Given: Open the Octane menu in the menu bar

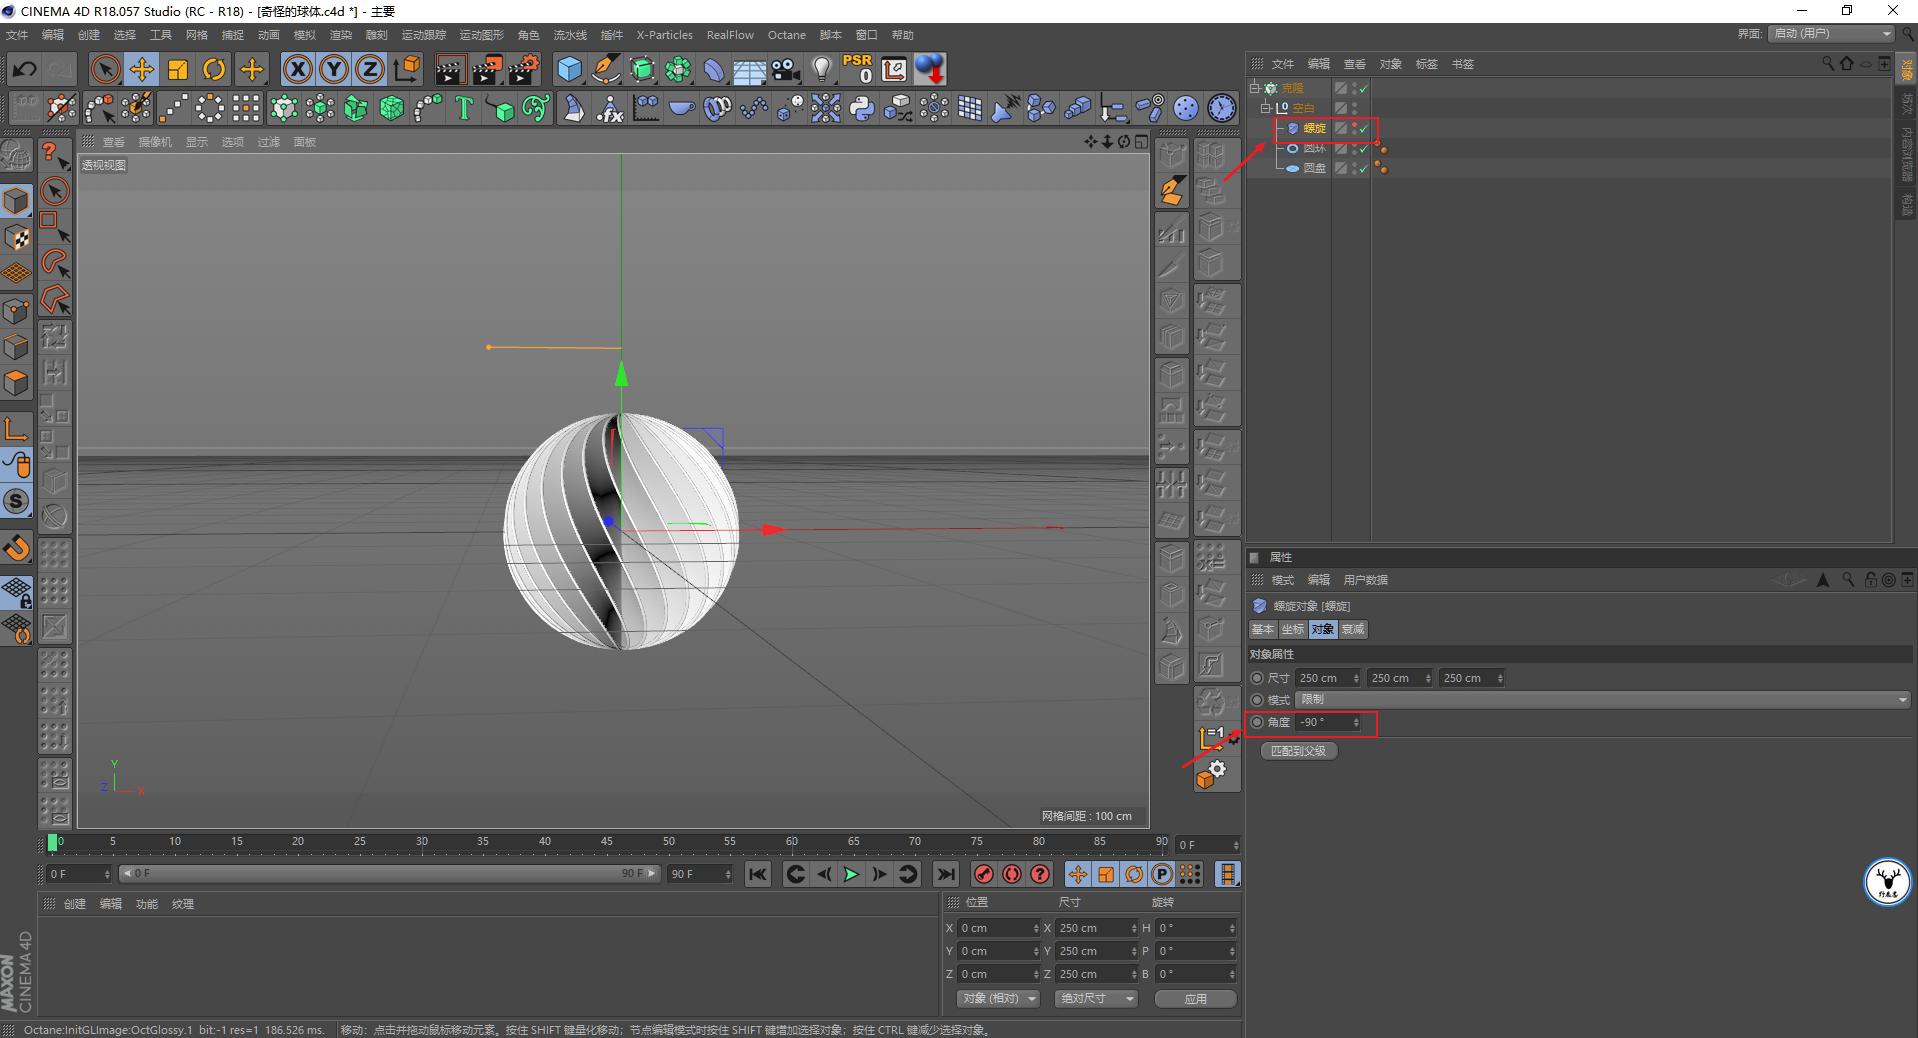Looking at the screenshot, I should click(787, 35).
